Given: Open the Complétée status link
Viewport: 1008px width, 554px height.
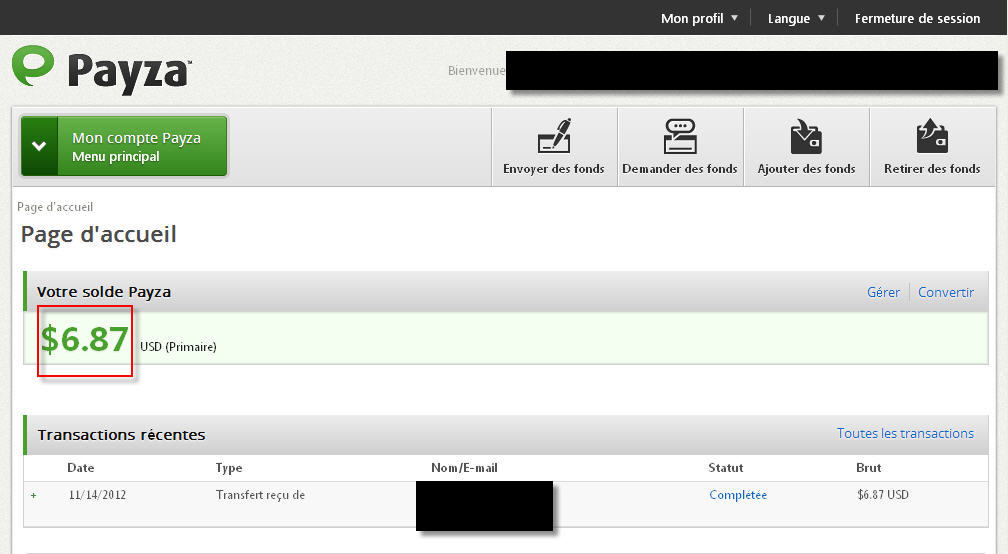Looking at the screenshot, I should tap(738, 495).
